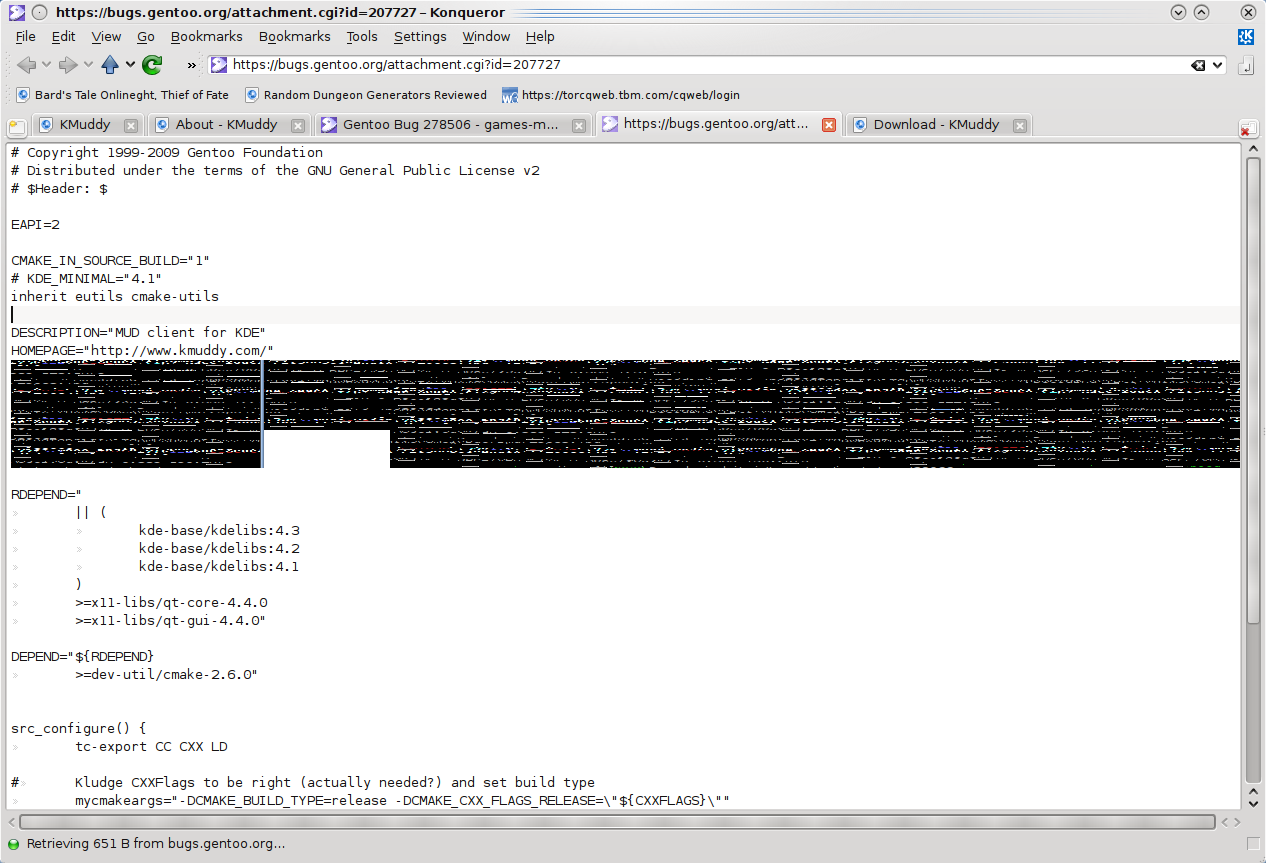Click the KDE logo throbber icon
Image resolution: width=1266 pixels, height=863 pixels.
click(1246, 37)
